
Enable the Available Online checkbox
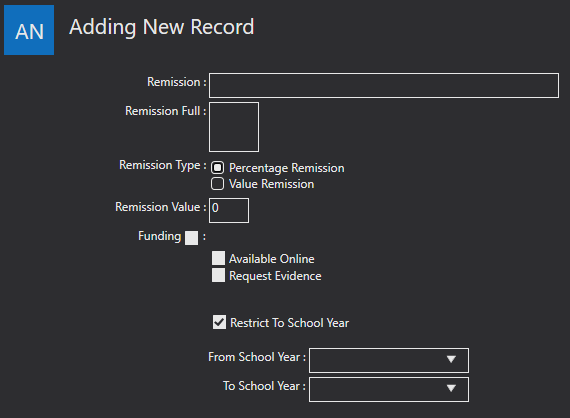click(218, 258)
